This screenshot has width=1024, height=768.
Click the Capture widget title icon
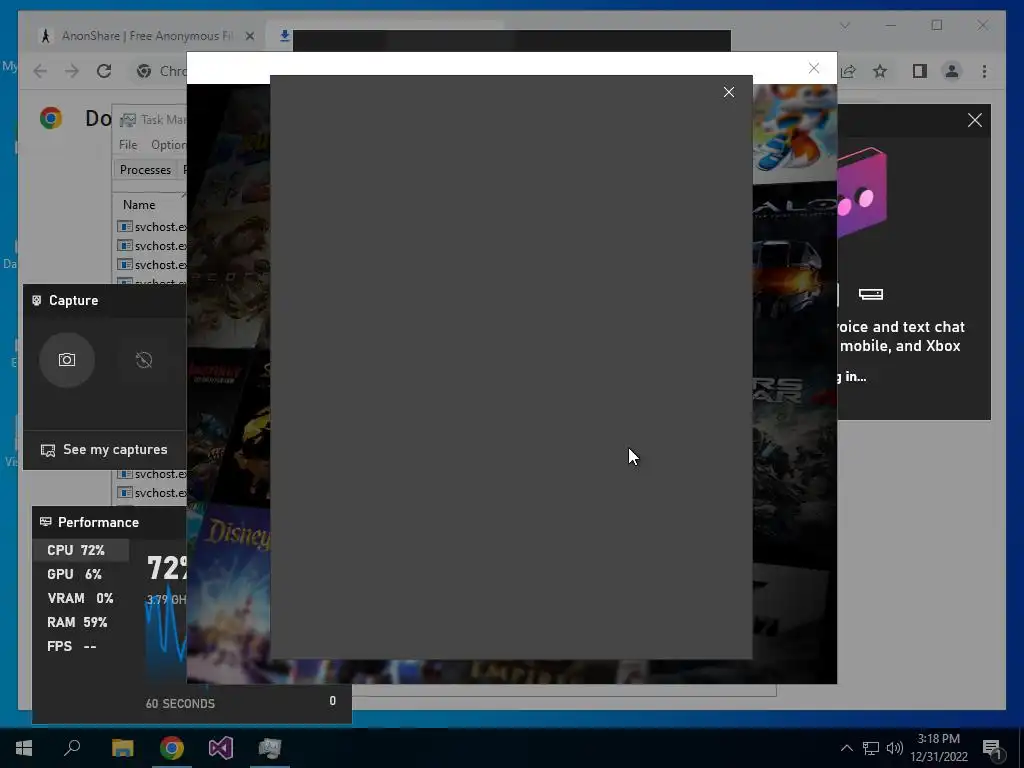(x=37, y=300)
